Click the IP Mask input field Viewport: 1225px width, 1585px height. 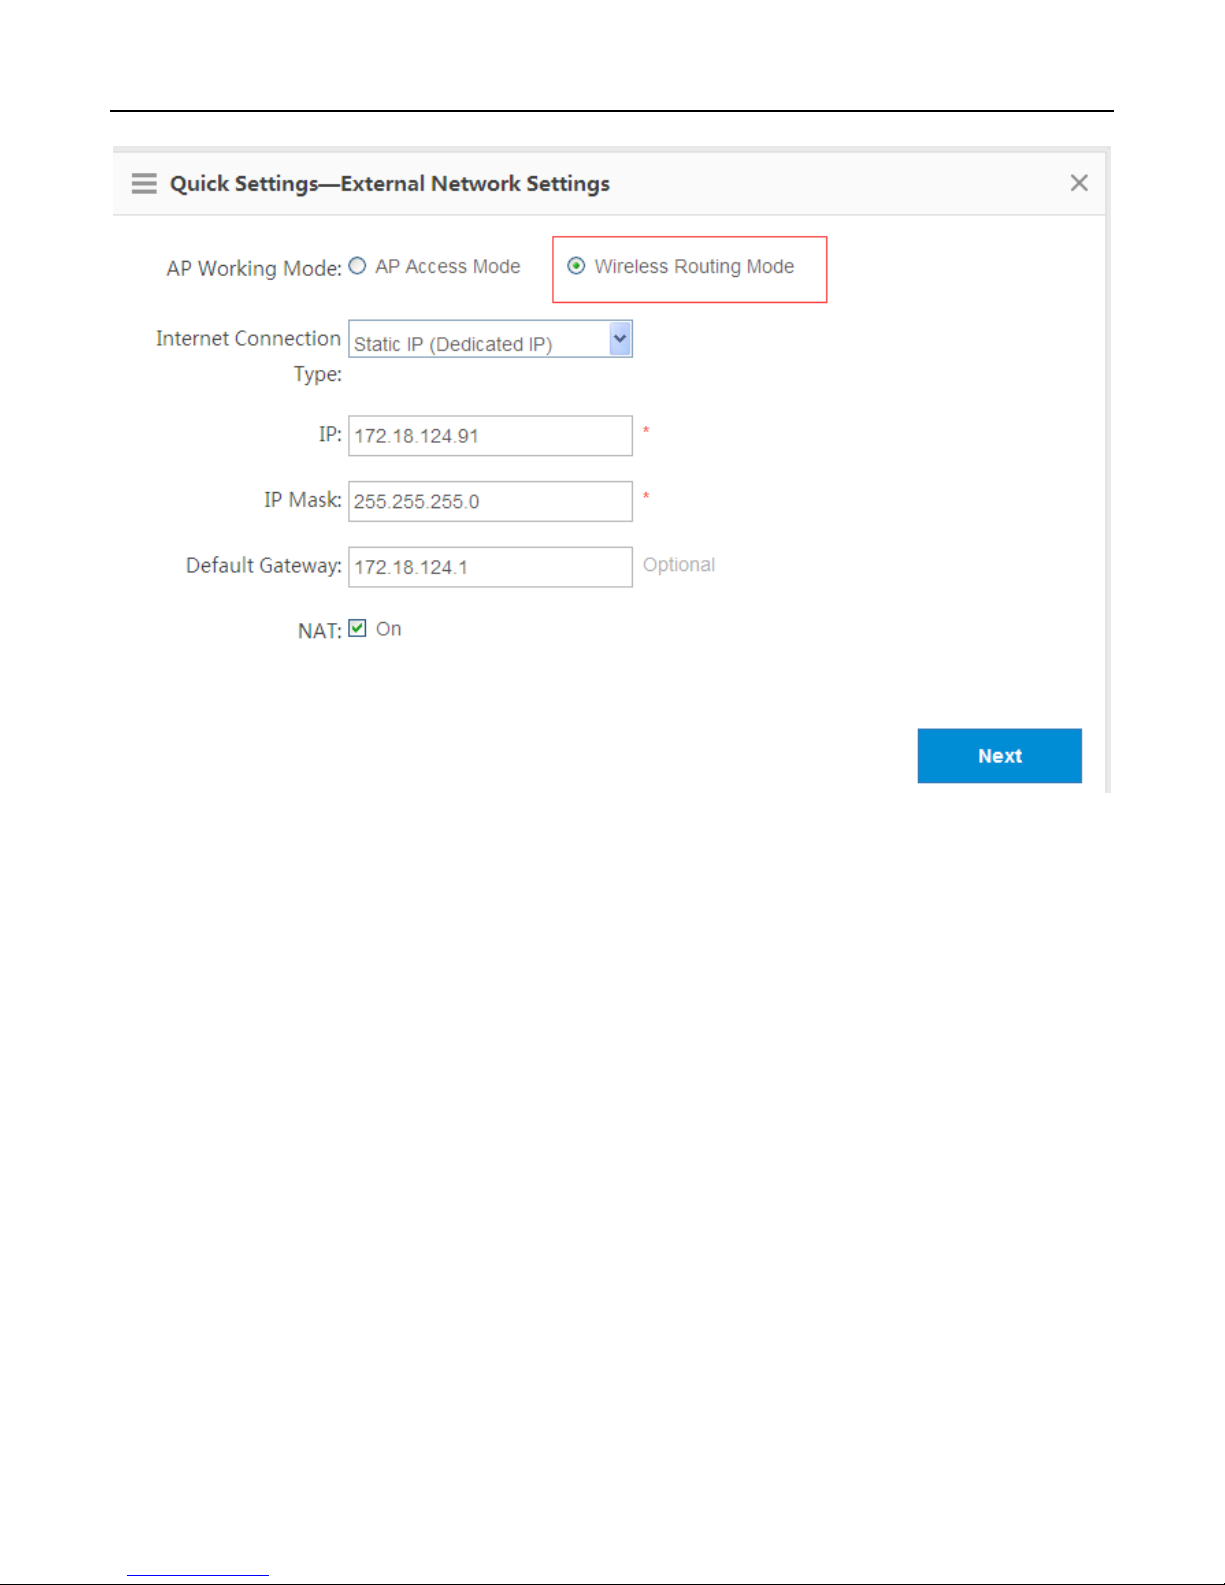click(490, 501)
